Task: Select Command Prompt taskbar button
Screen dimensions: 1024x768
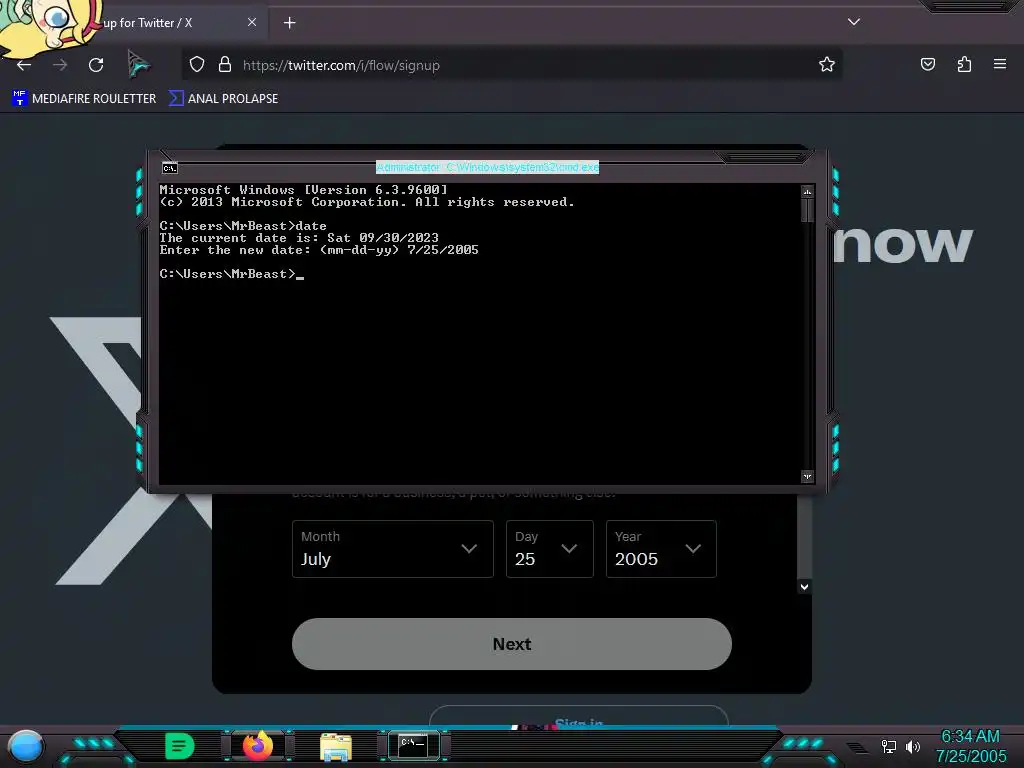Action: [x=413, y=746]
